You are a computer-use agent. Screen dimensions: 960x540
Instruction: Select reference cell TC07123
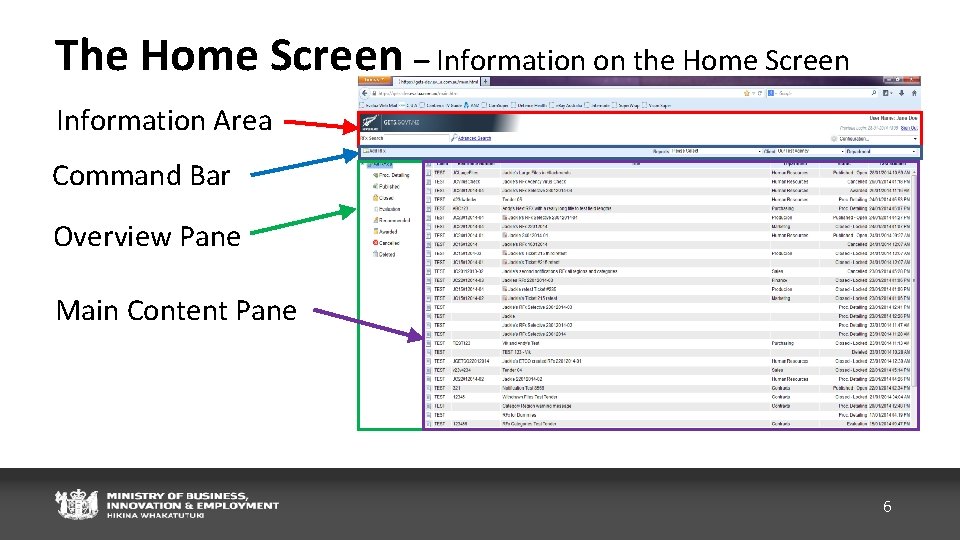pyautogui.click(x=462, y=343)
